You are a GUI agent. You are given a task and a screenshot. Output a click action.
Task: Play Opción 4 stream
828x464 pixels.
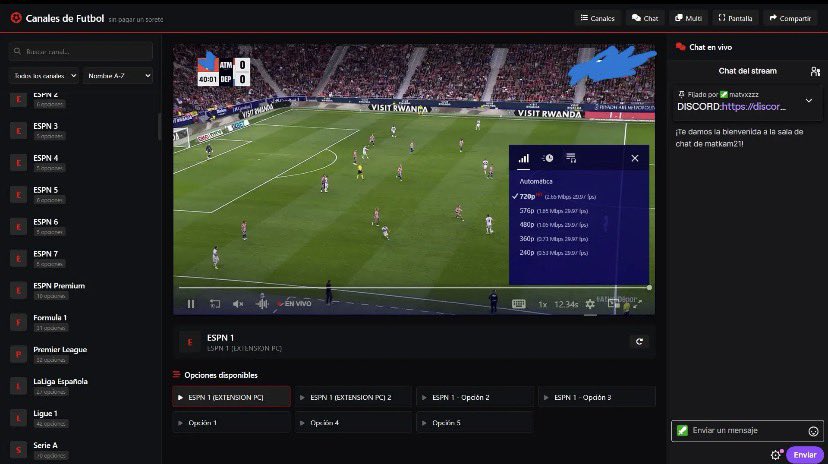click(353, 422)
